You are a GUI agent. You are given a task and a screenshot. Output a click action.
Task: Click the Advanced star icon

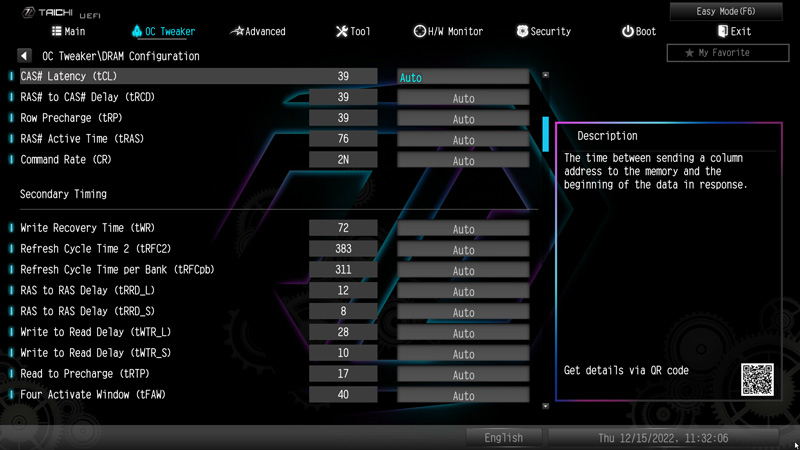(237, 31)
